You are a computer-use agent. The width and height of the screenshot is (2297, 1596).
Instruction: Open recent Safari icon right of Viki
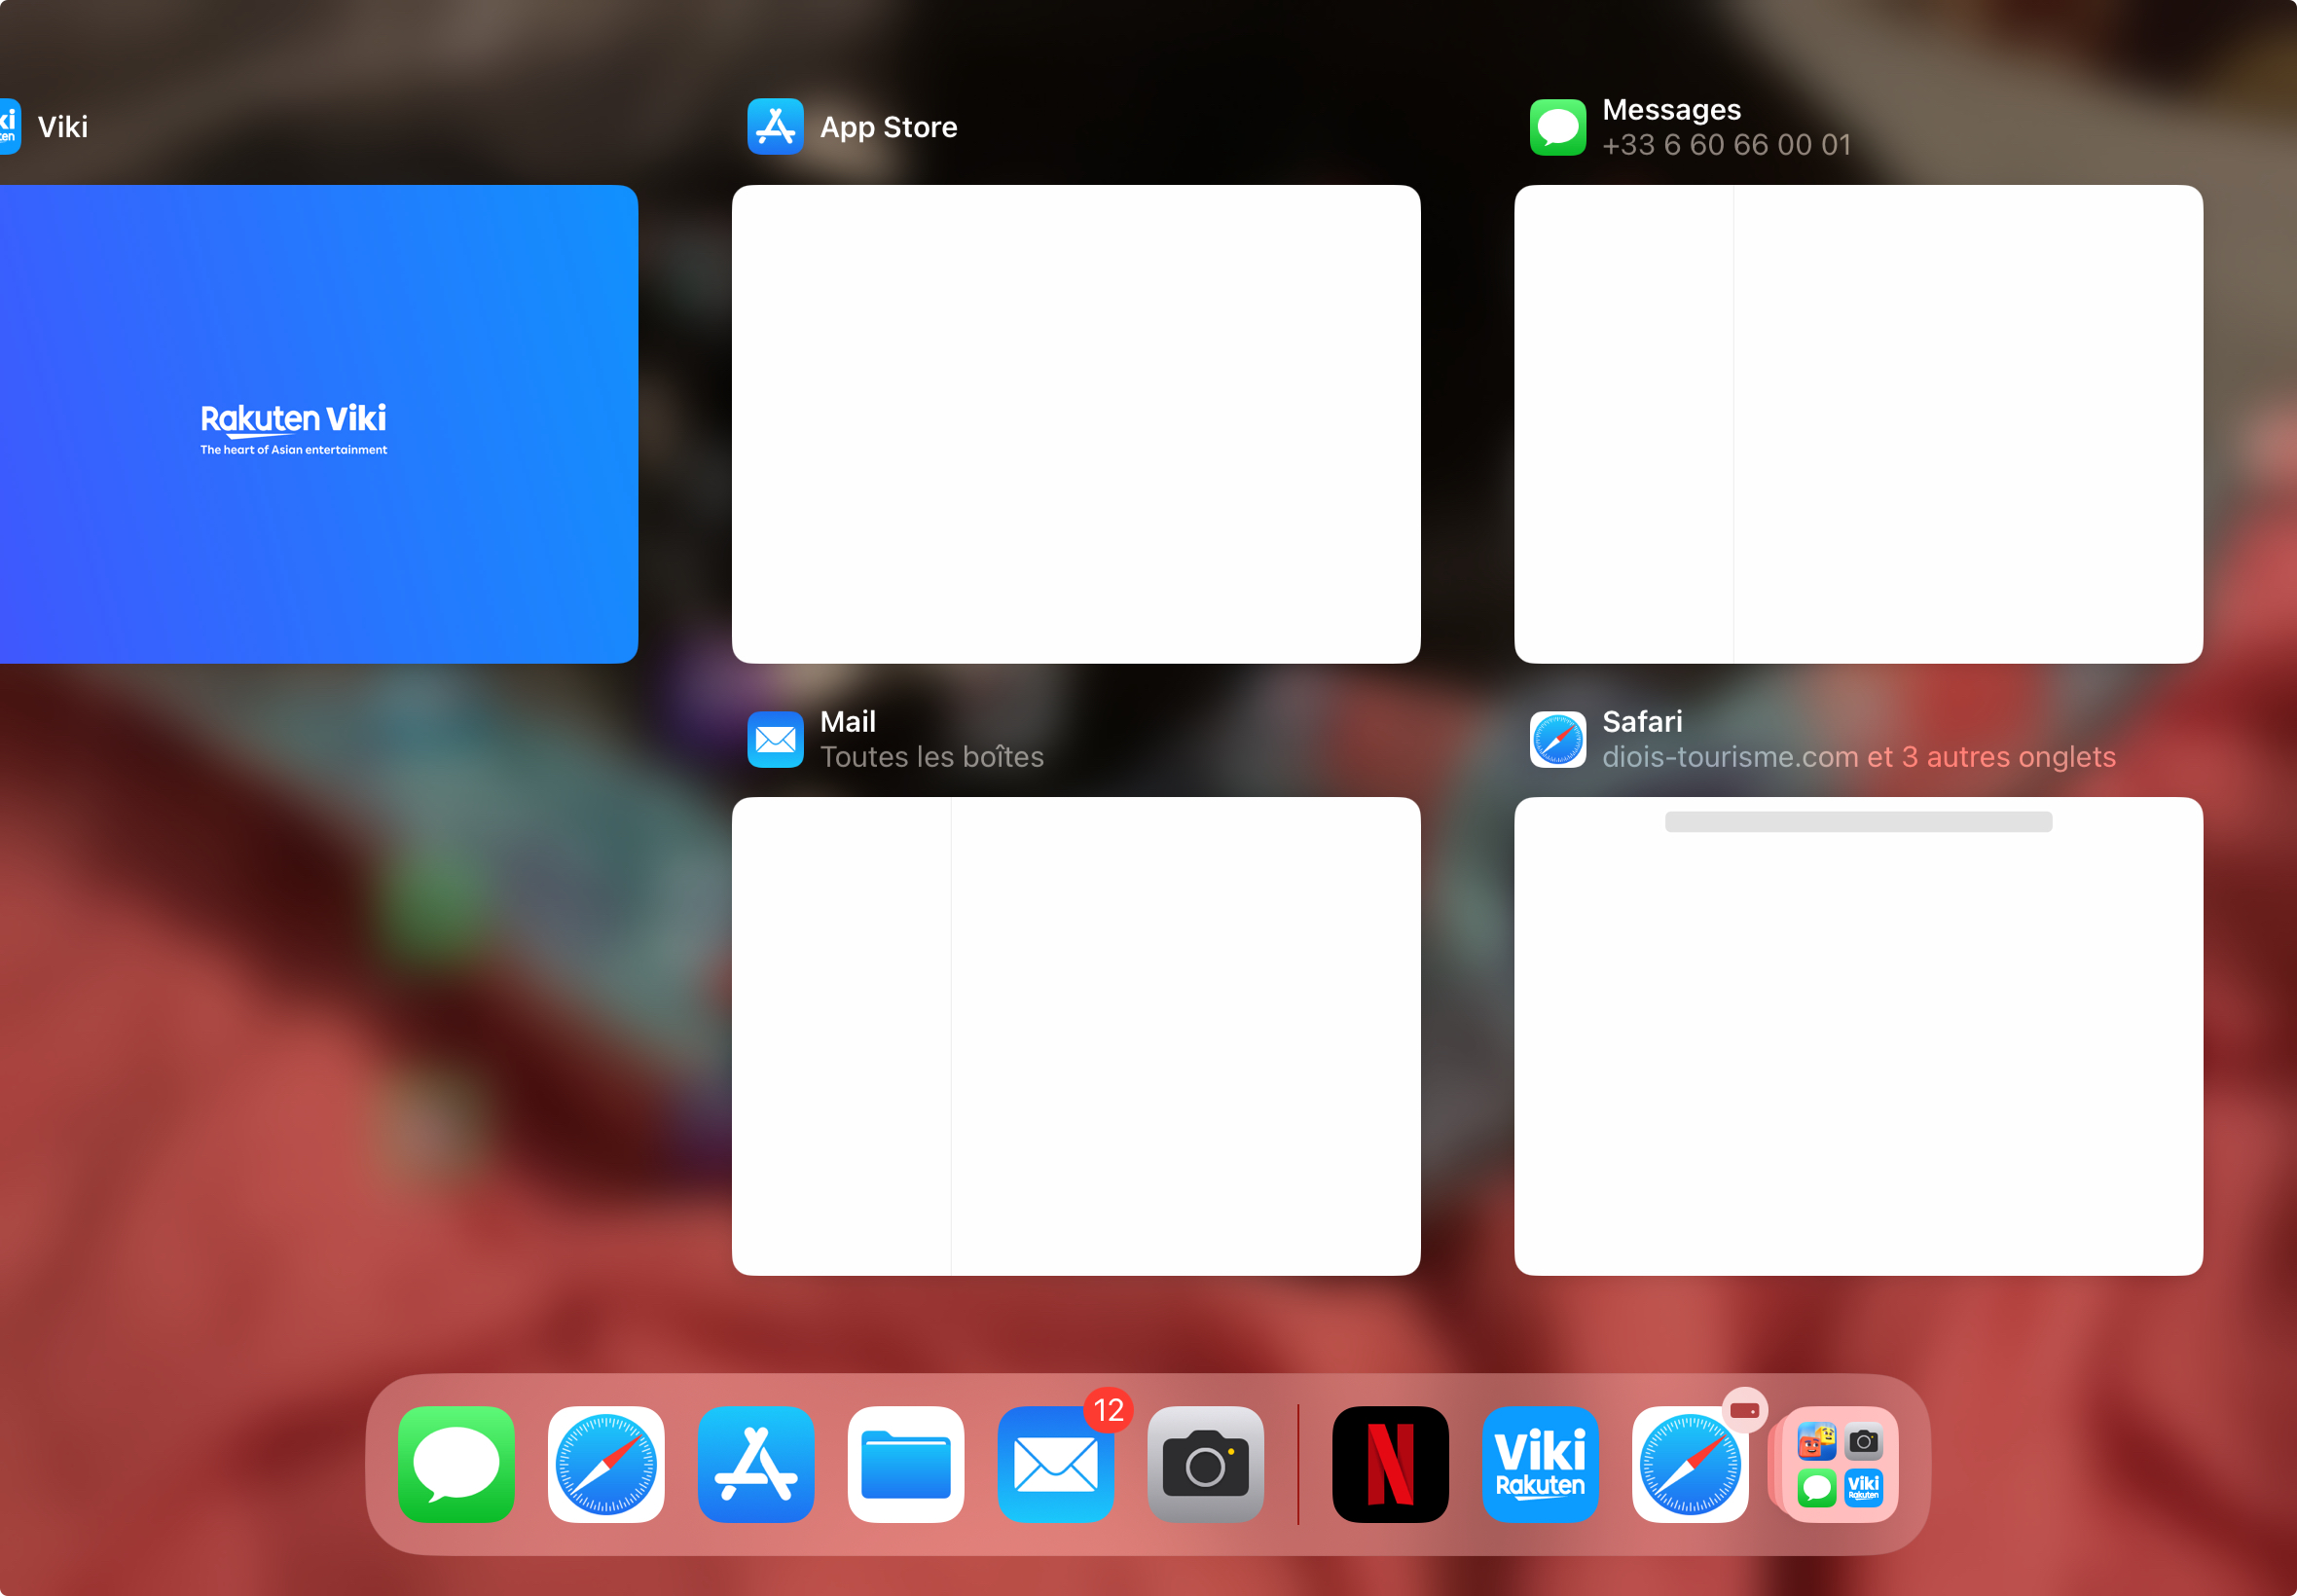[1690, 1464]
